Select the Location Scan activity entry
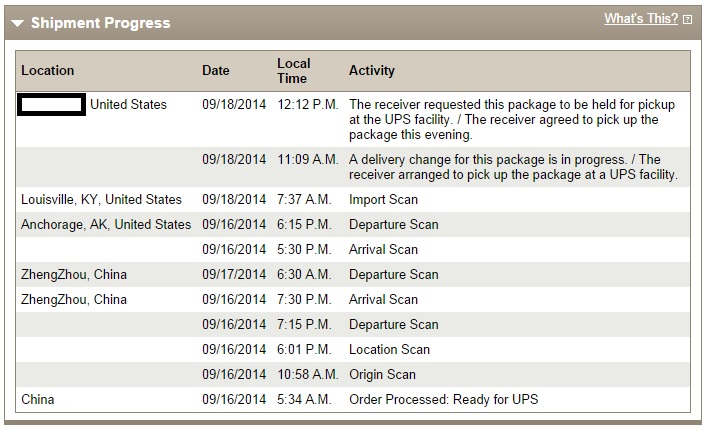The image size is (706, 435). pyautogui.click(x=389, y=349)
